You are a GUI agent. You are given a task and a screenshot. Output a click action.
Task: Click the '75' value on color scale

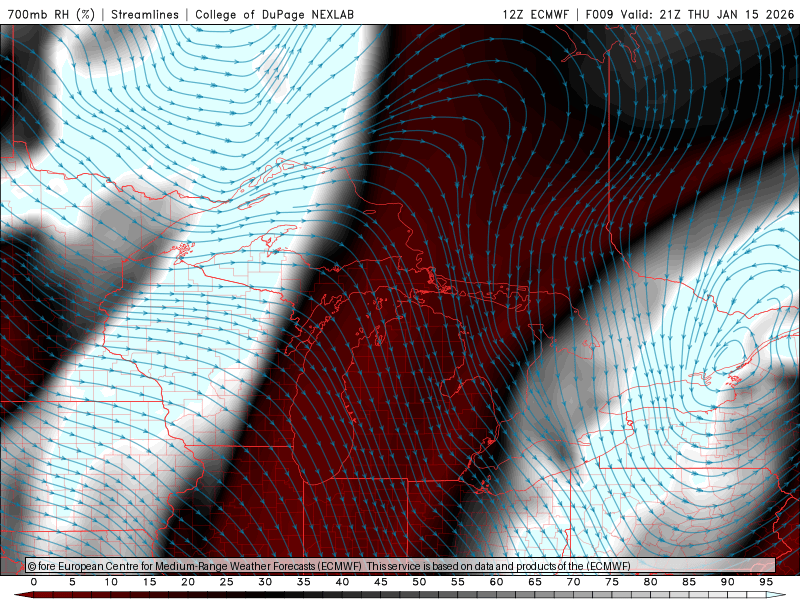click(612, 582)
